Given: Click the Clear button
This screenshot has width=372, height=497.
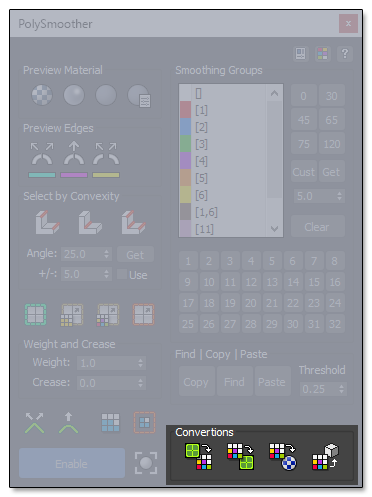Looking at the screenshot, I should pyautogui.click(x=318, y=227).
